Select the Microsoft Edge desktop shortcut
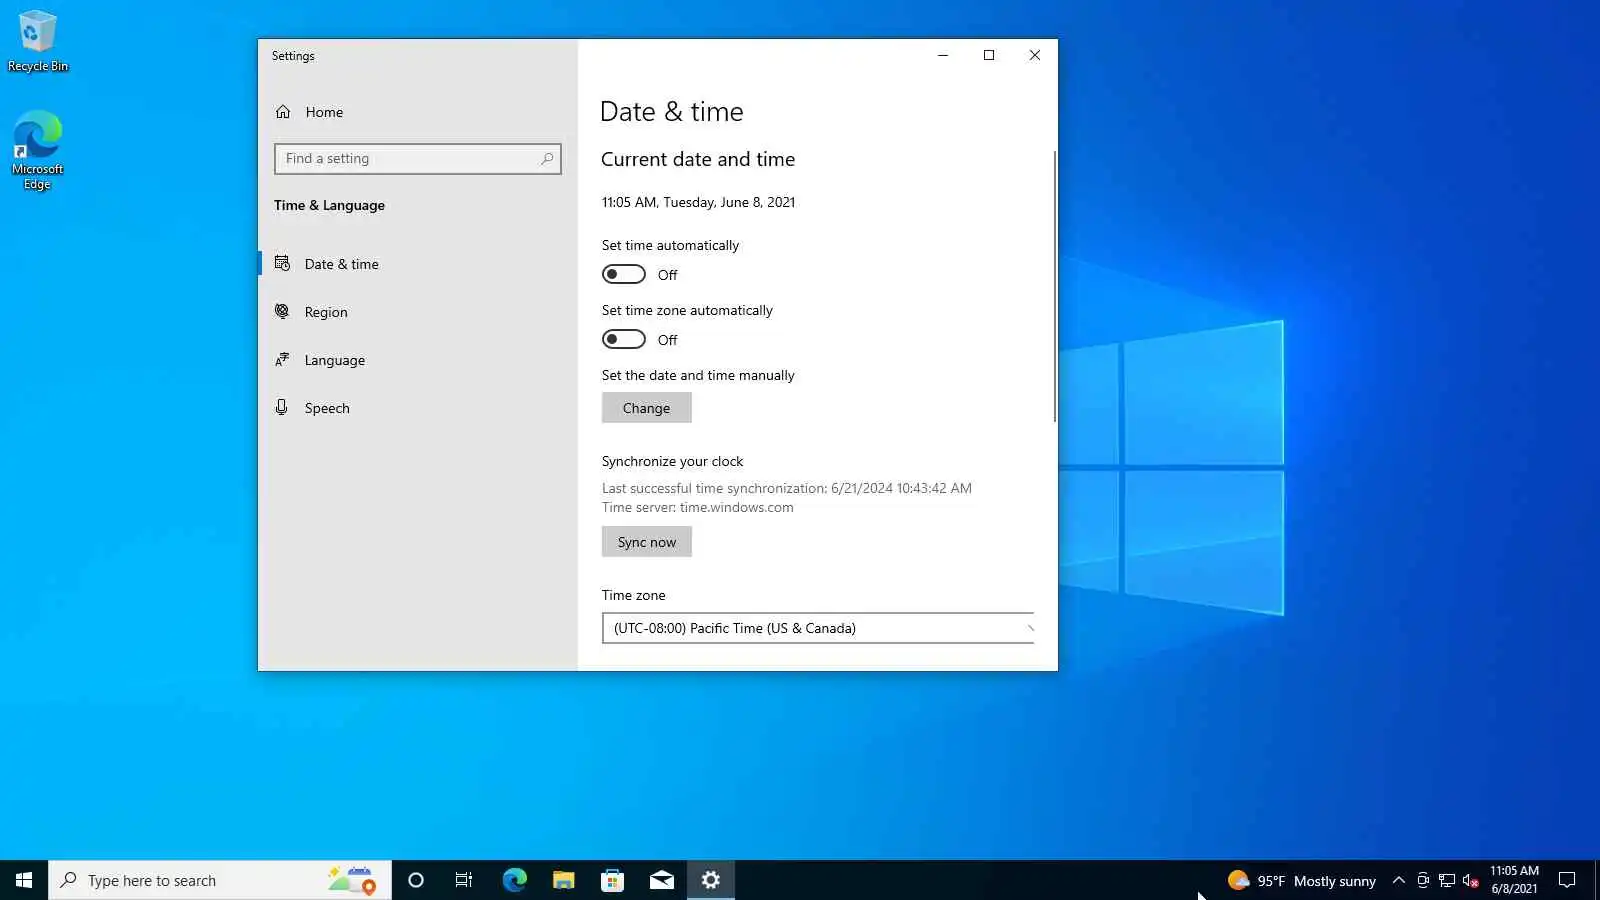Viewport: 1600px width, 900px height. coord(38,150)
